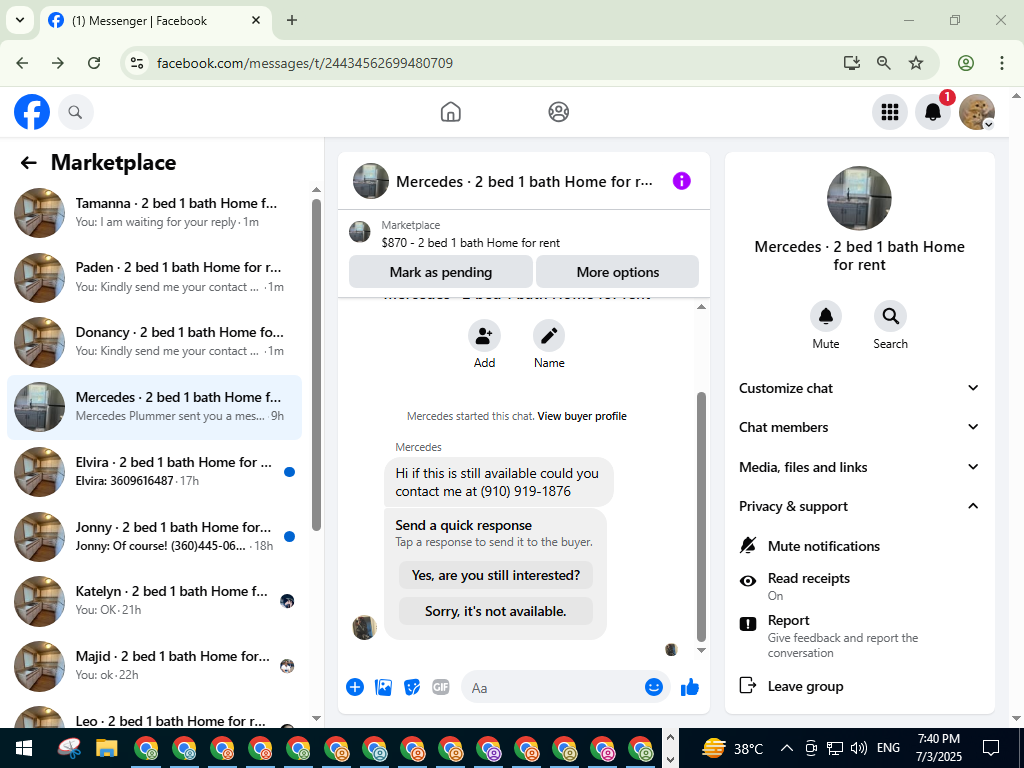The width and height of the screenshot is (1024, 768).
Task: Open the Groups icon in top navigation
Action: pyautogui.click(x=558, y=112)
